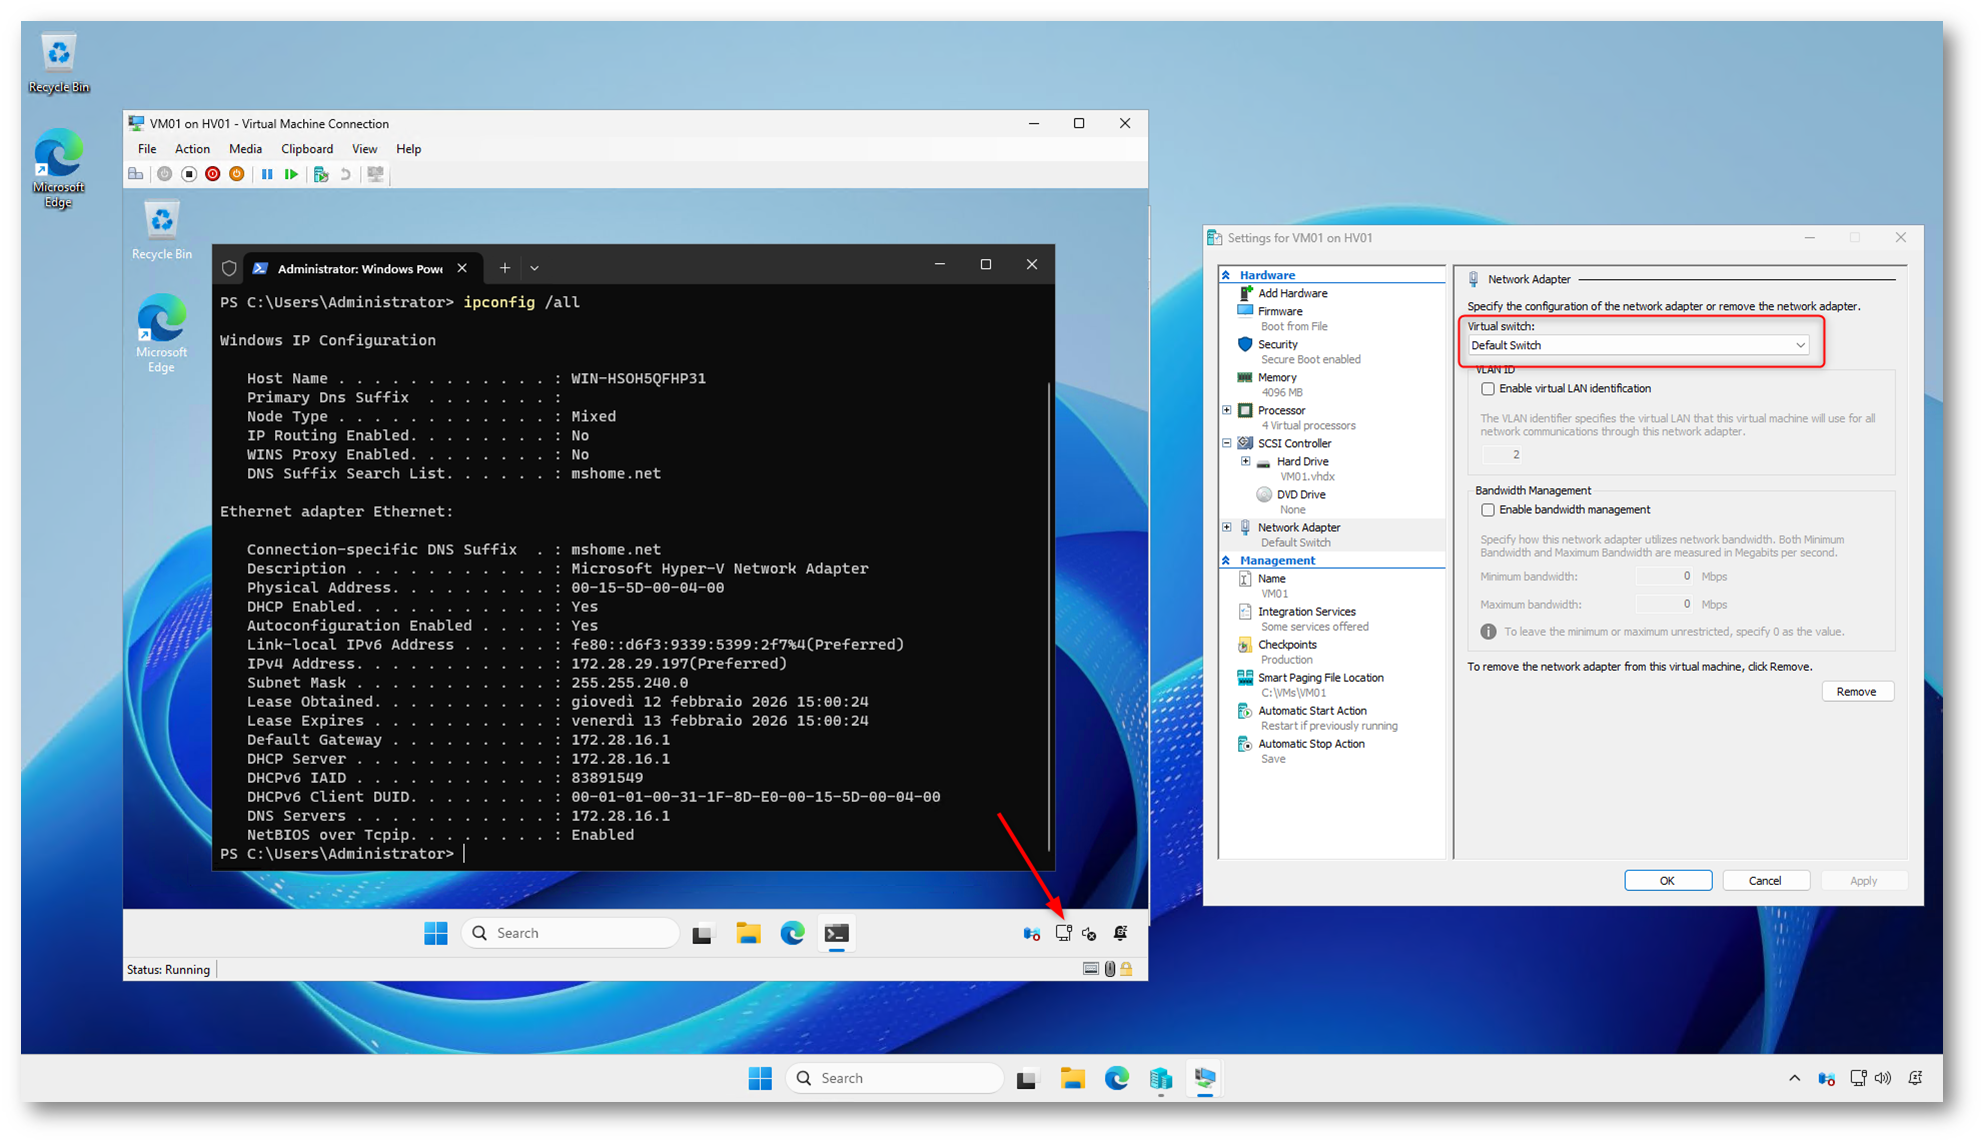Open the Media menu

[x=245, y=149]
